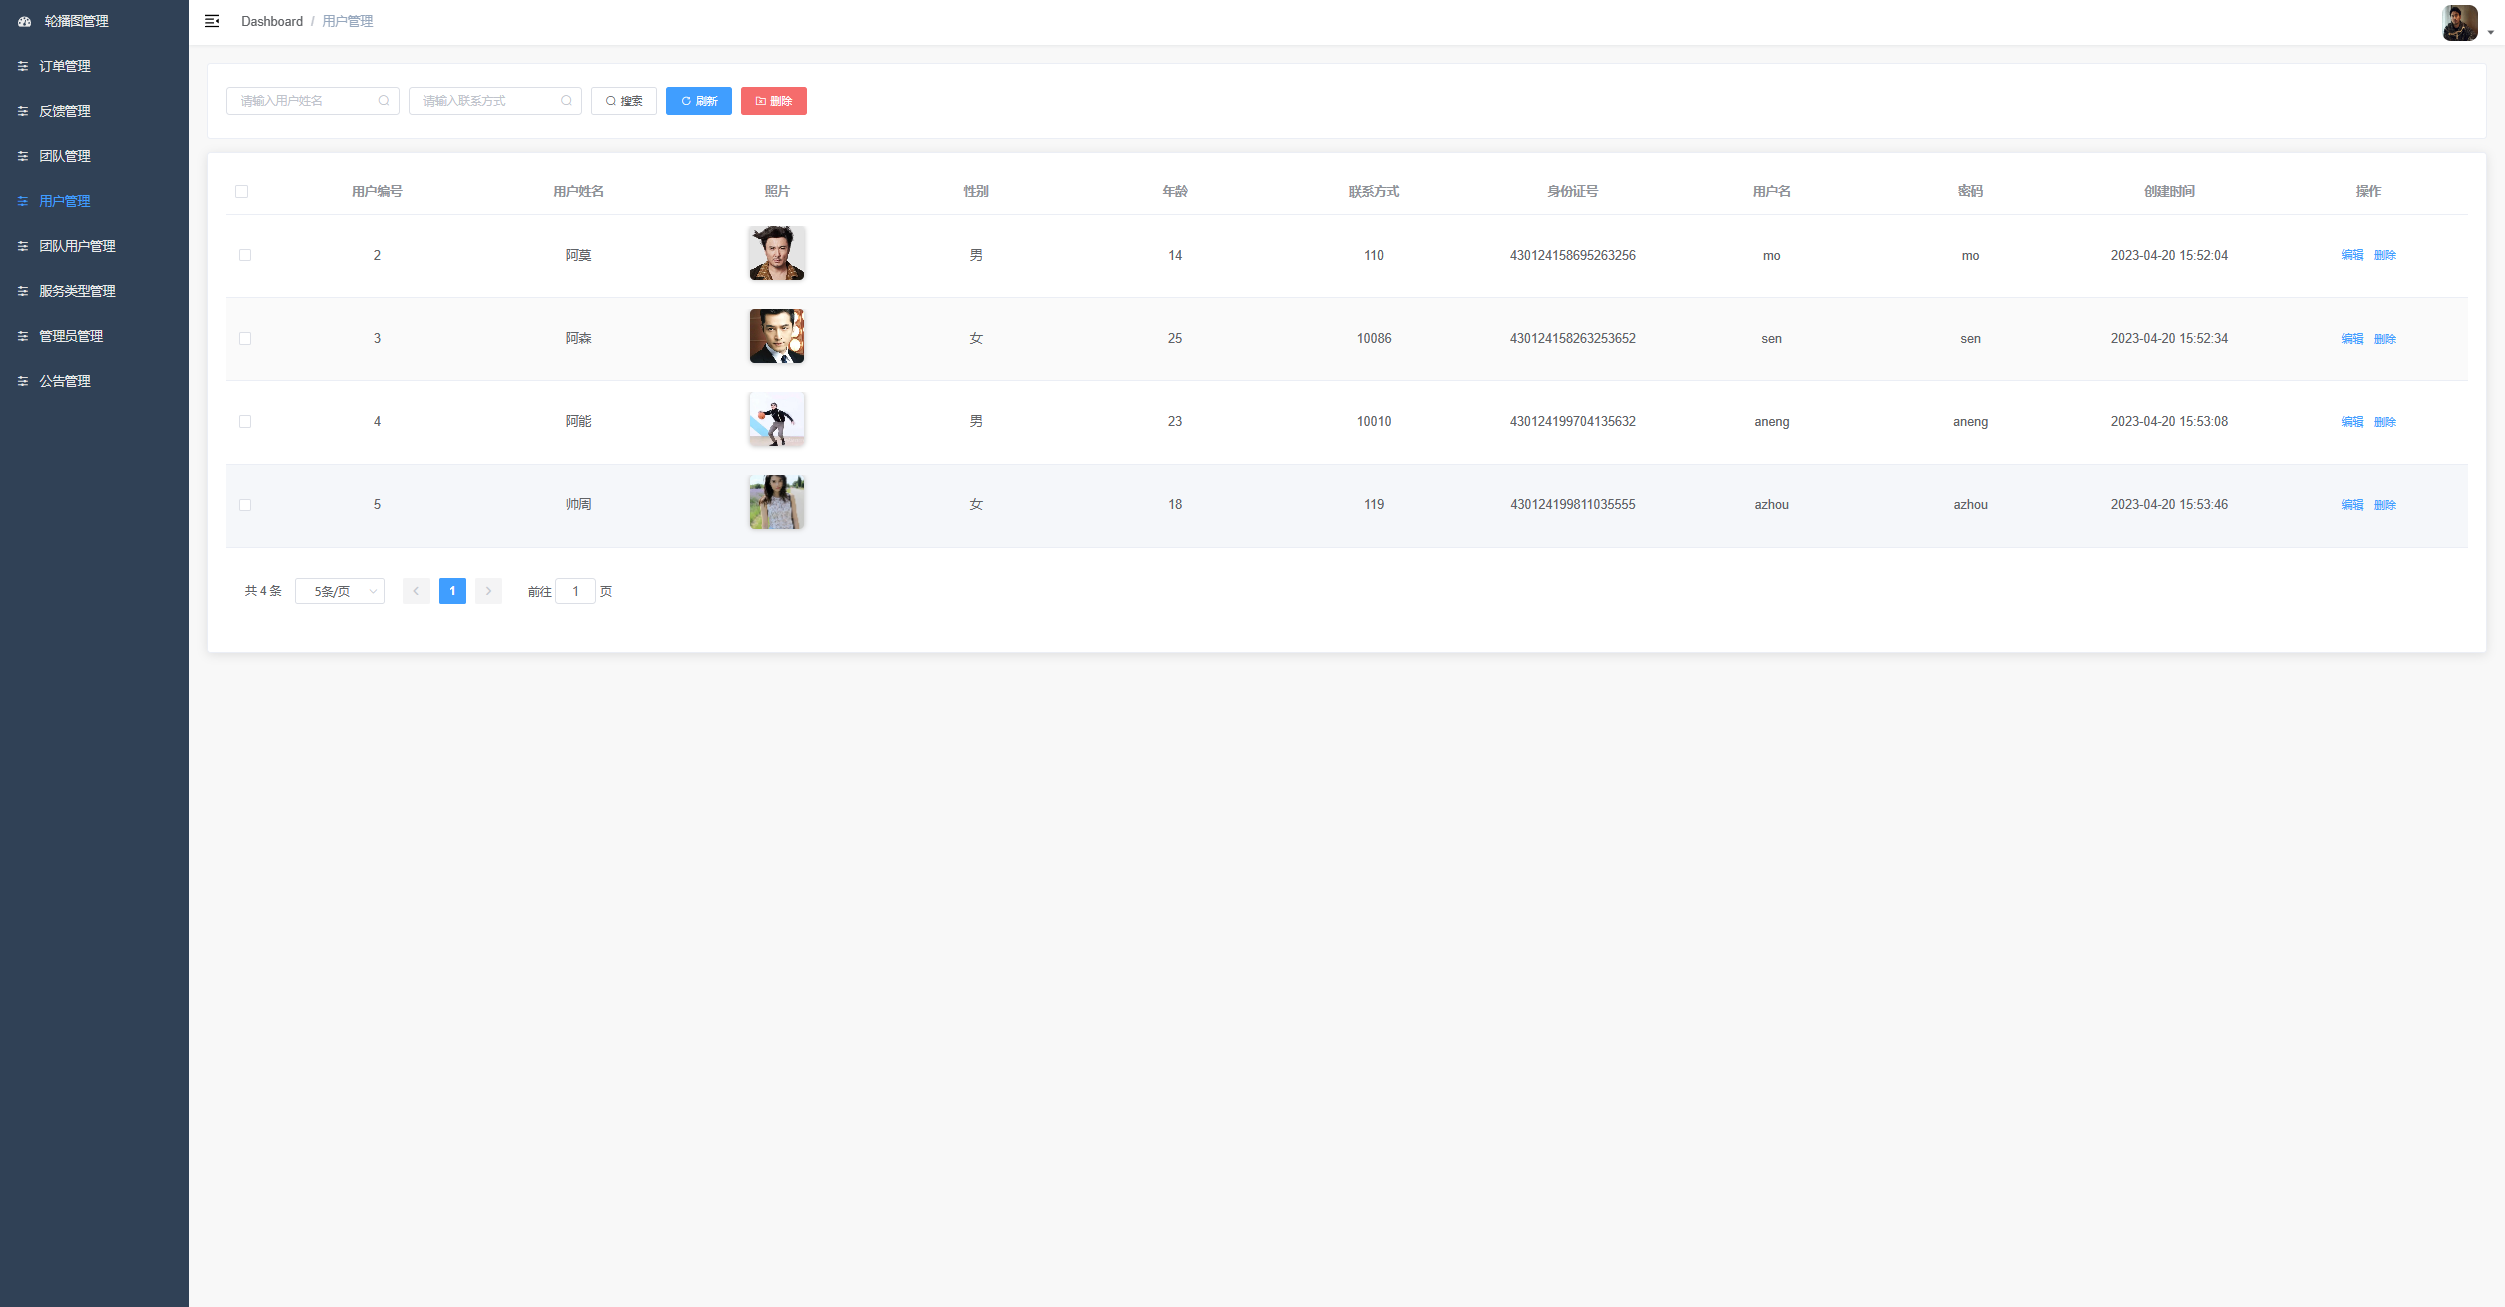The height and width of the screenshot is (1307, 2505).
Task: Click the 前往 page number input
Action: coord(575,591)
